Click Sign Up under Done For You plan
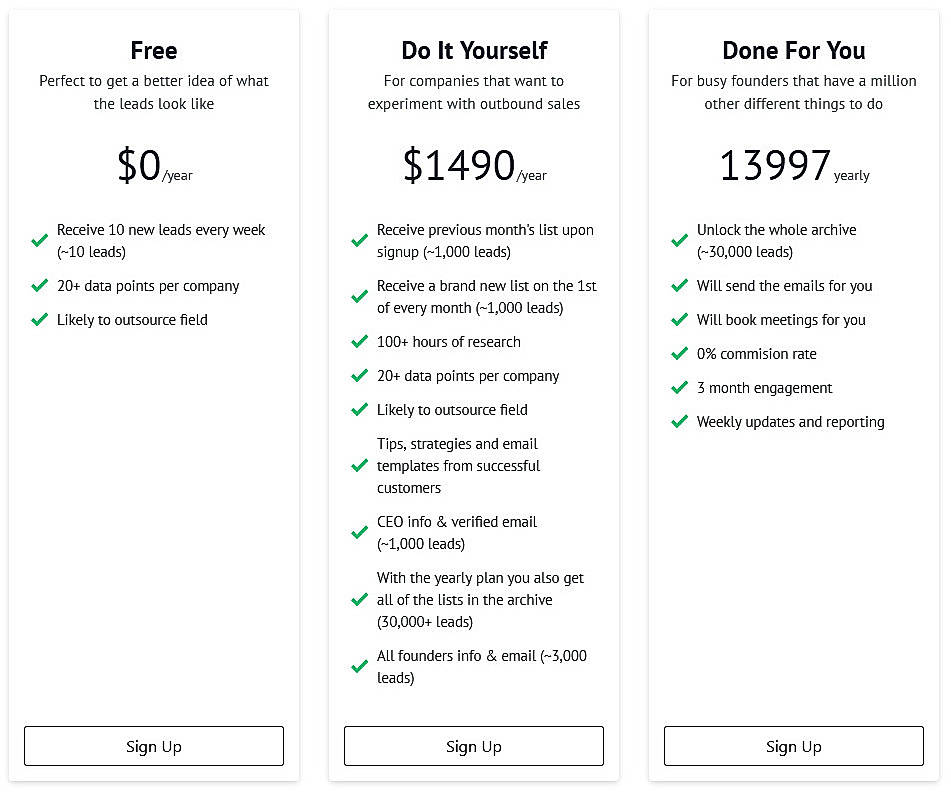The width and height of the screenshot is (951, 792). tap(793, 746)
